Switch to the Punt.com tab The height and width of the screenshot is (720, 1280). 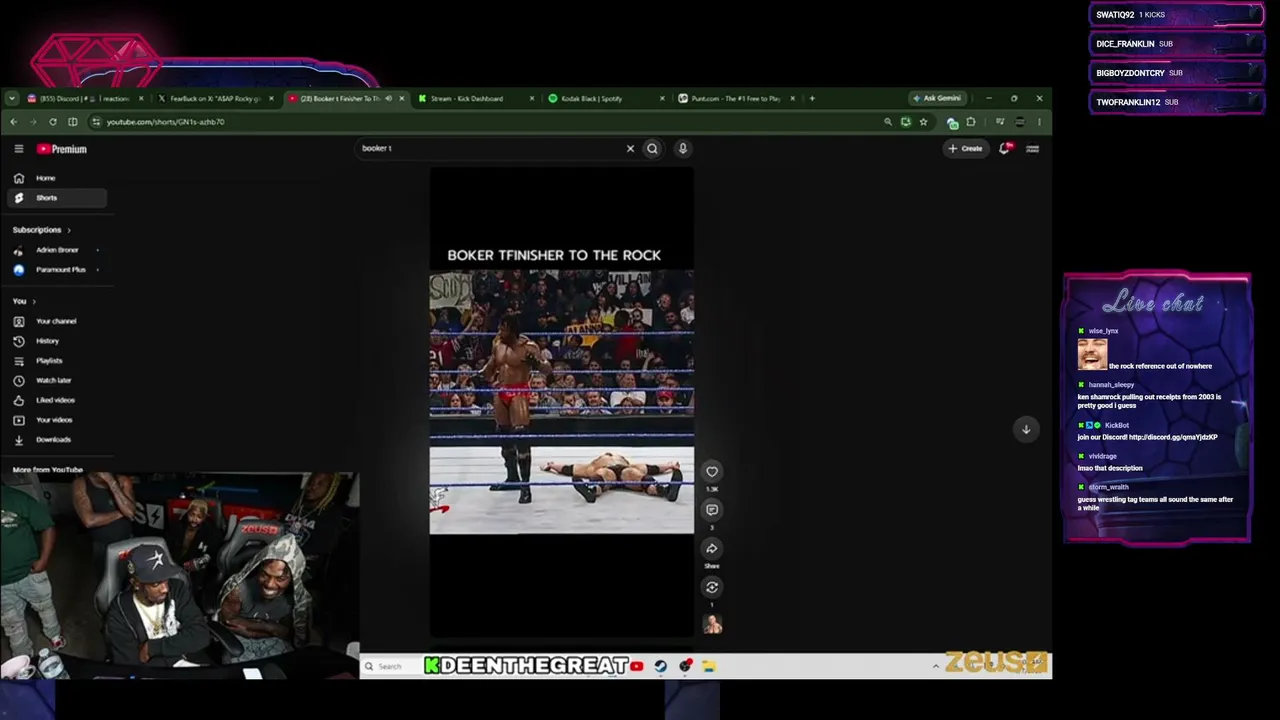coord(735,99)
